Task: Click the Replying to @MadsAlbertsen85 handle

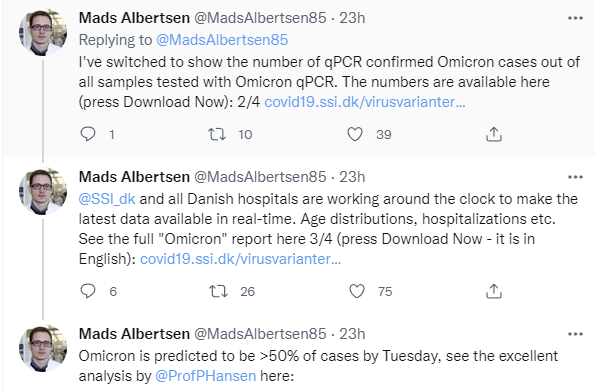Action: click(x=222, y=40)
